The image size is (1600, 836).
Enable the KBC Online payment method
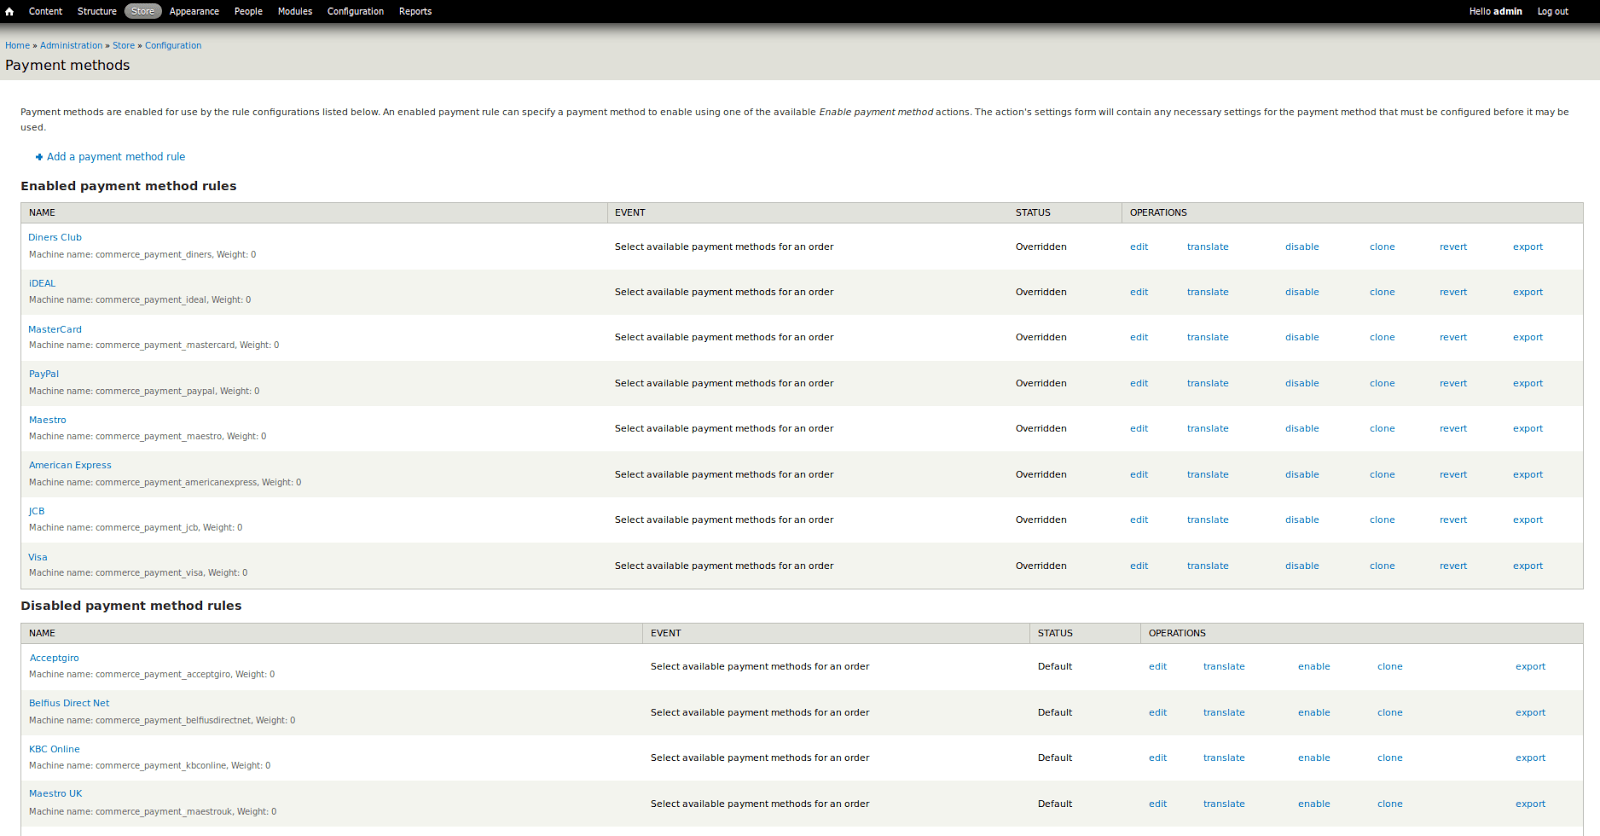tap(1313, 758)
